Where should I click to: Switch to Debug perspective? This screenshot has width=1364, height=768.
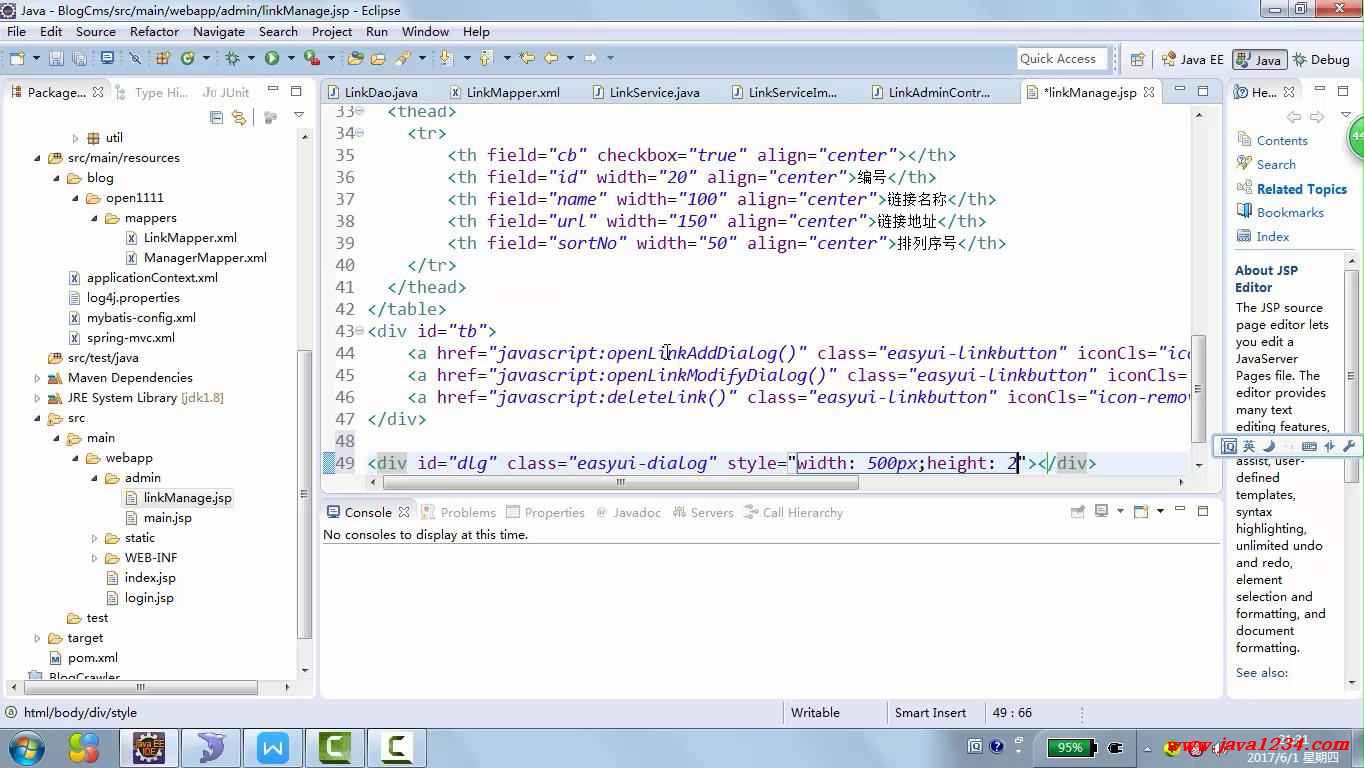[x=1321, y=59]
